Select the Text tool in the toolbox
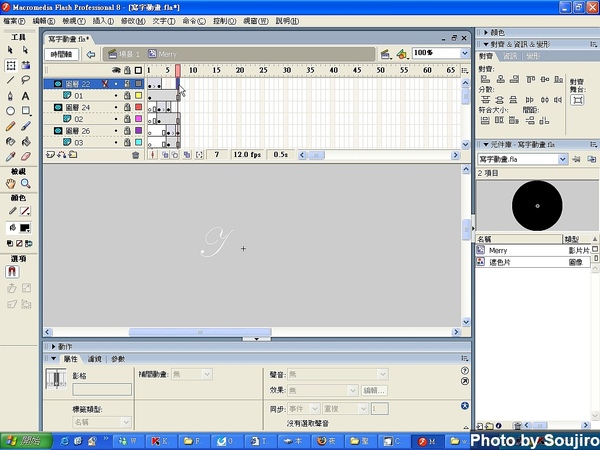 point(25,95)
